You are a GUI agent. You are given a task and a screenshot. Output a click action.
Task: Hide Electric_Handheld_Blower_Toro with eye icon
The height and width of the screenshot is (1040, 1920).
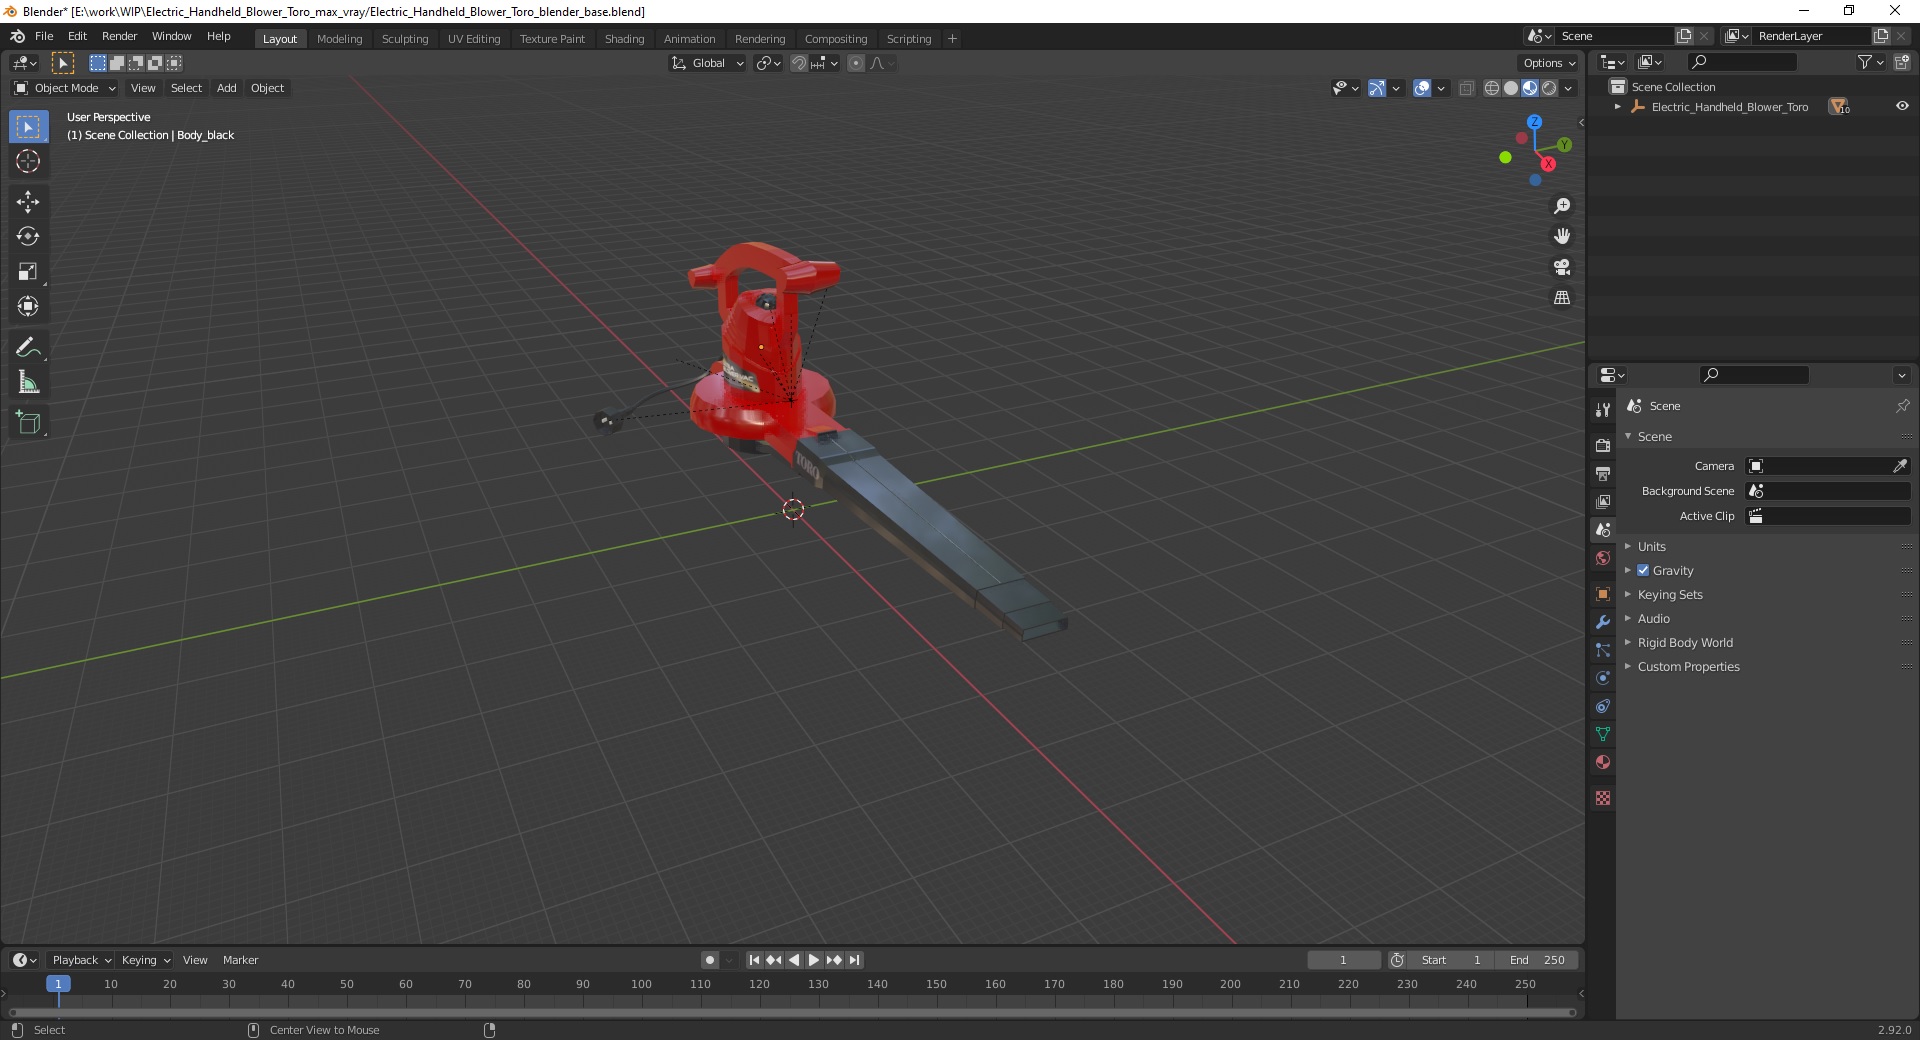pos(1902,106)
